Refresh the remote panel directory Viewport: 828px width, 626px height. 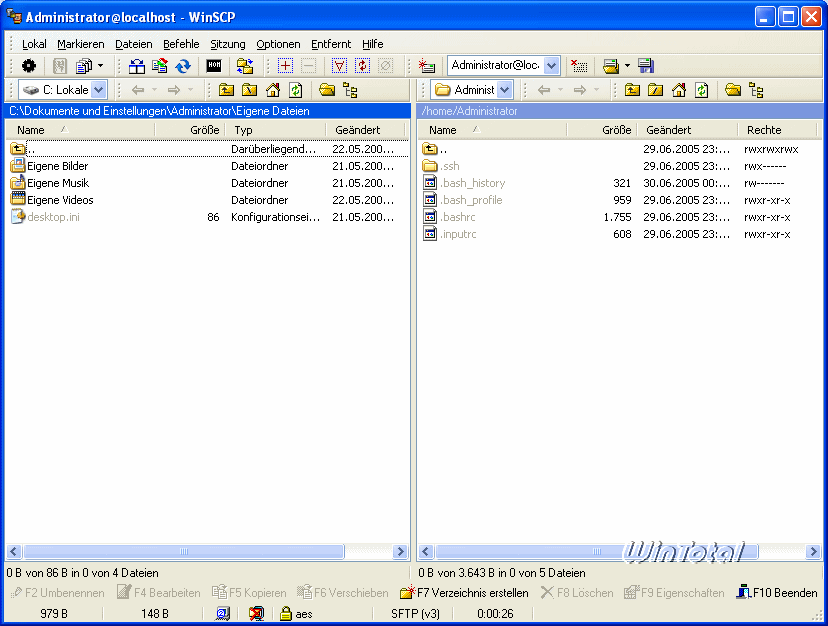pos(701,90)
